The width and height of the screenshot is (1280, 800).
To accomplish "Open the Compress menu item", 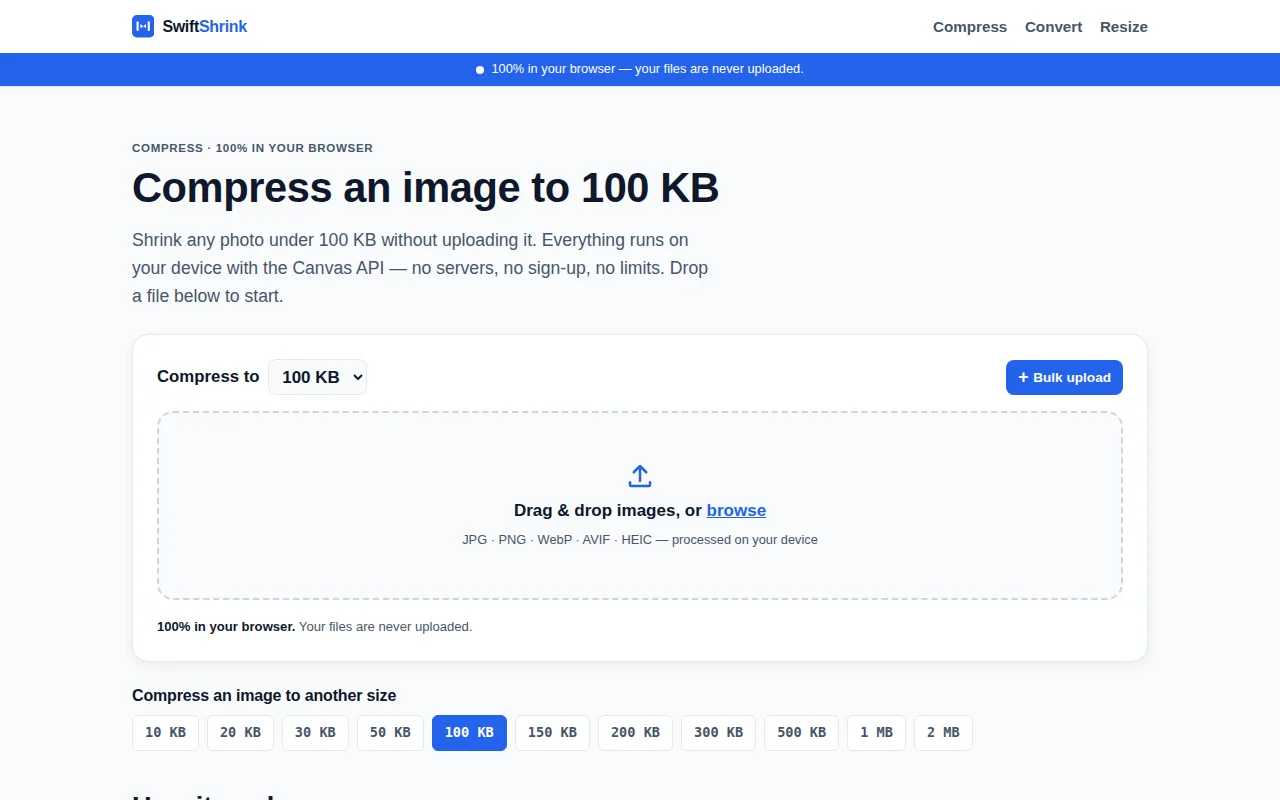I will tap(970, 27).
